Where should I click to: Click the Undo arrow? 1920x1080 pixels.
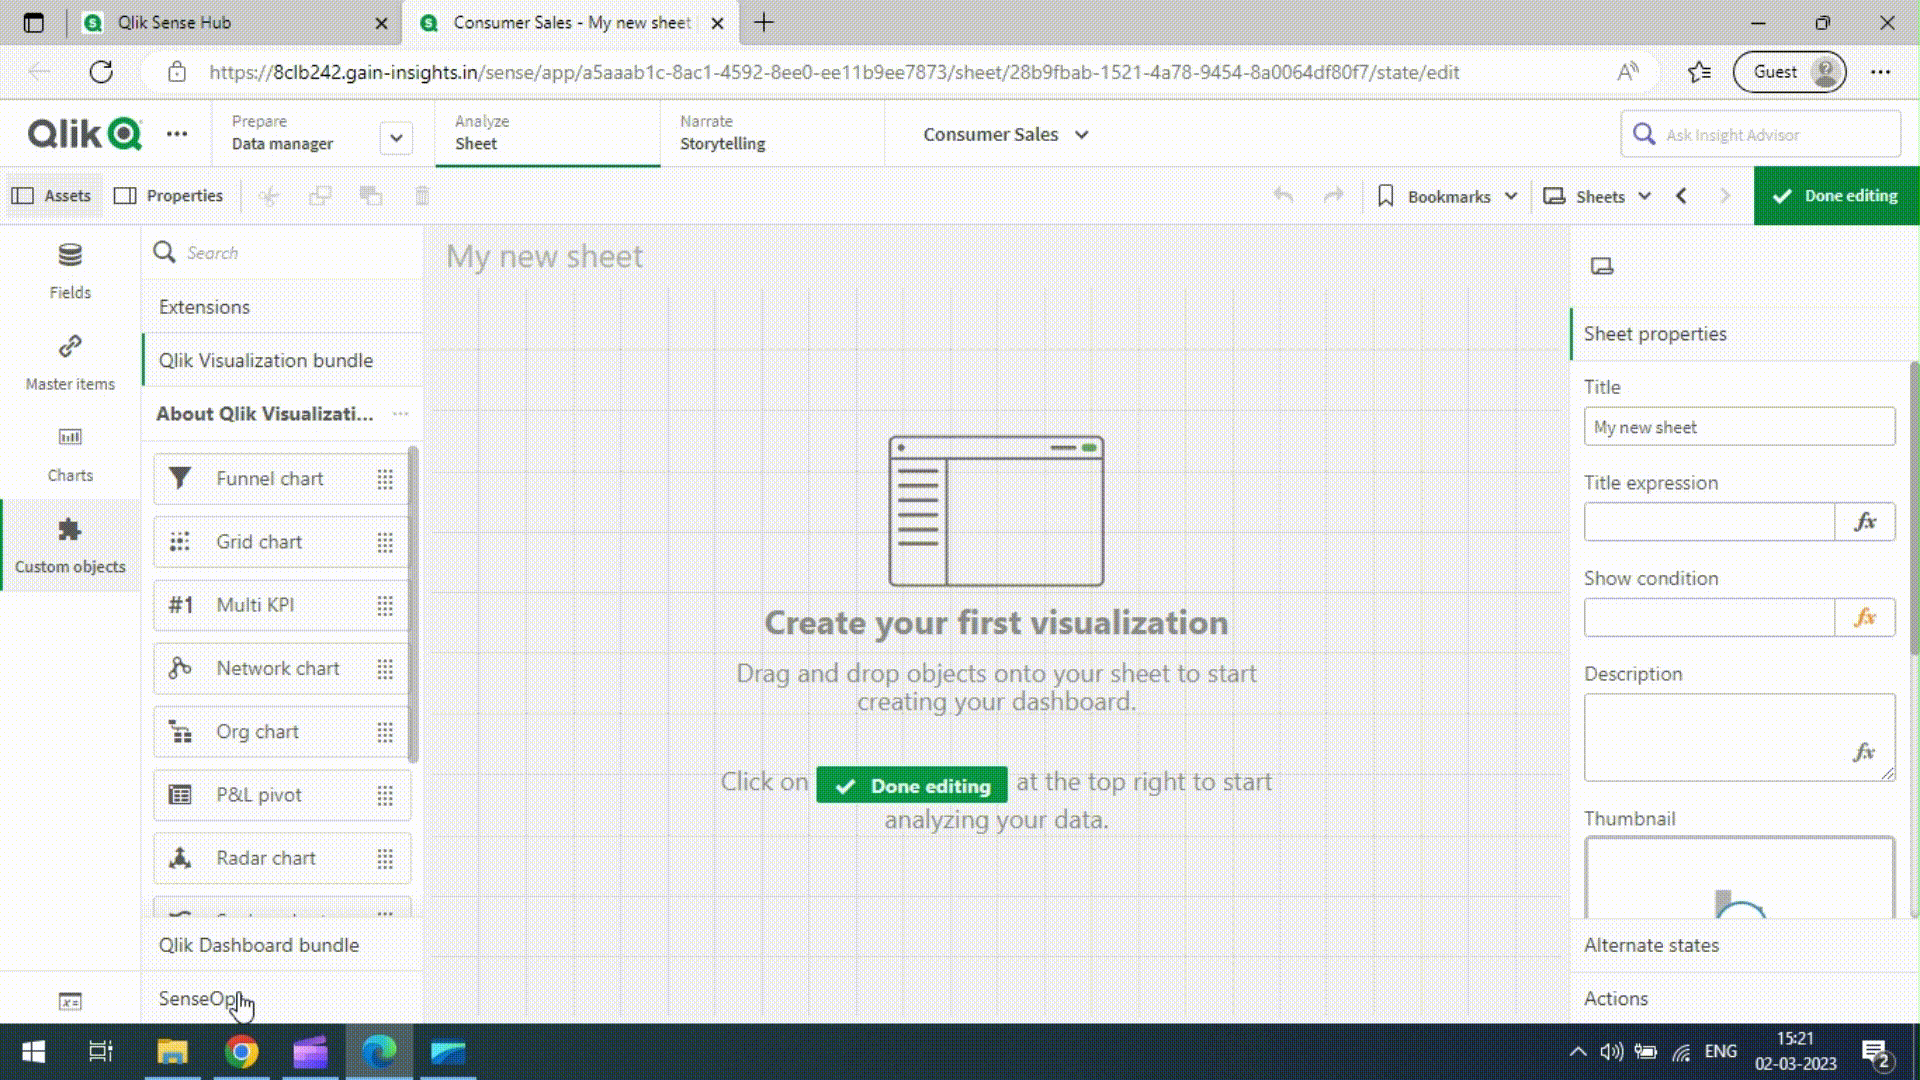tap(1284, 196)
